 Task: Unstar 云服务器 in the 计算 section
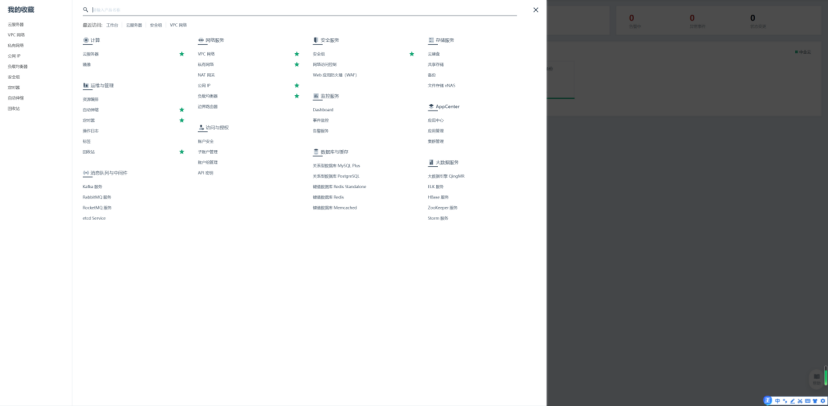[x=182, y=54]
